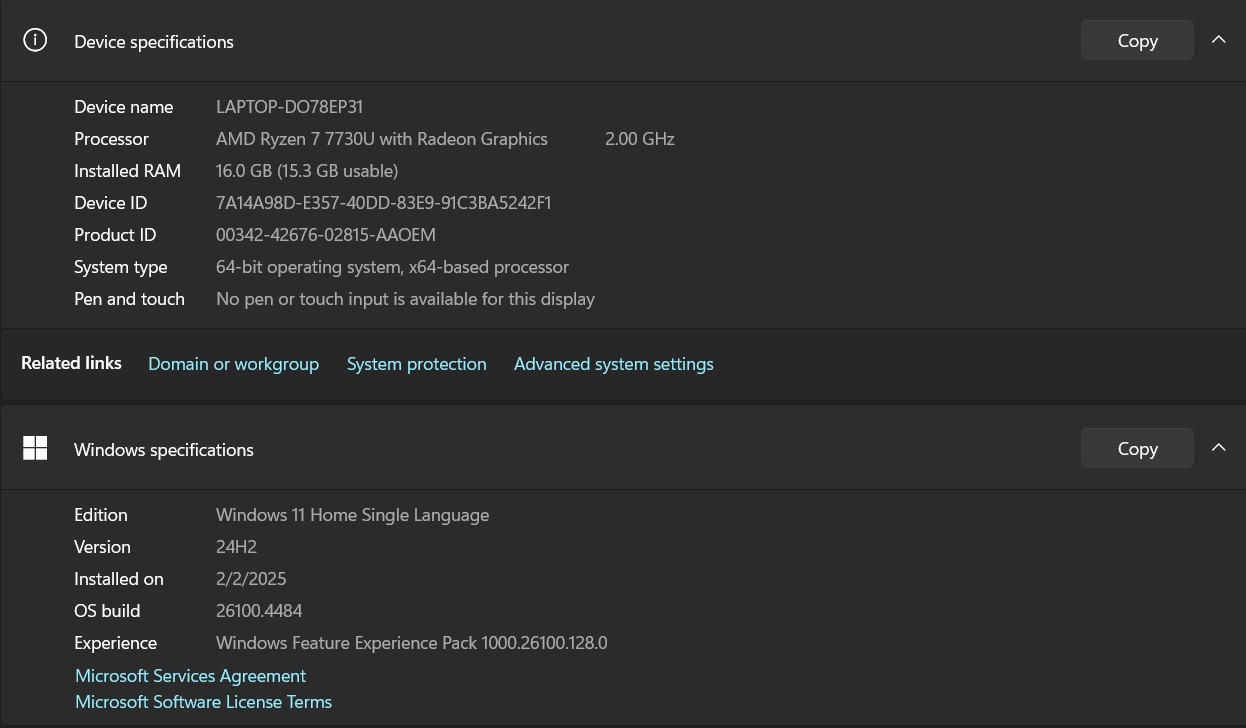The image size is (1246, 728).
Task: Click the No pen or touch input text
Action: coord(405,299)
